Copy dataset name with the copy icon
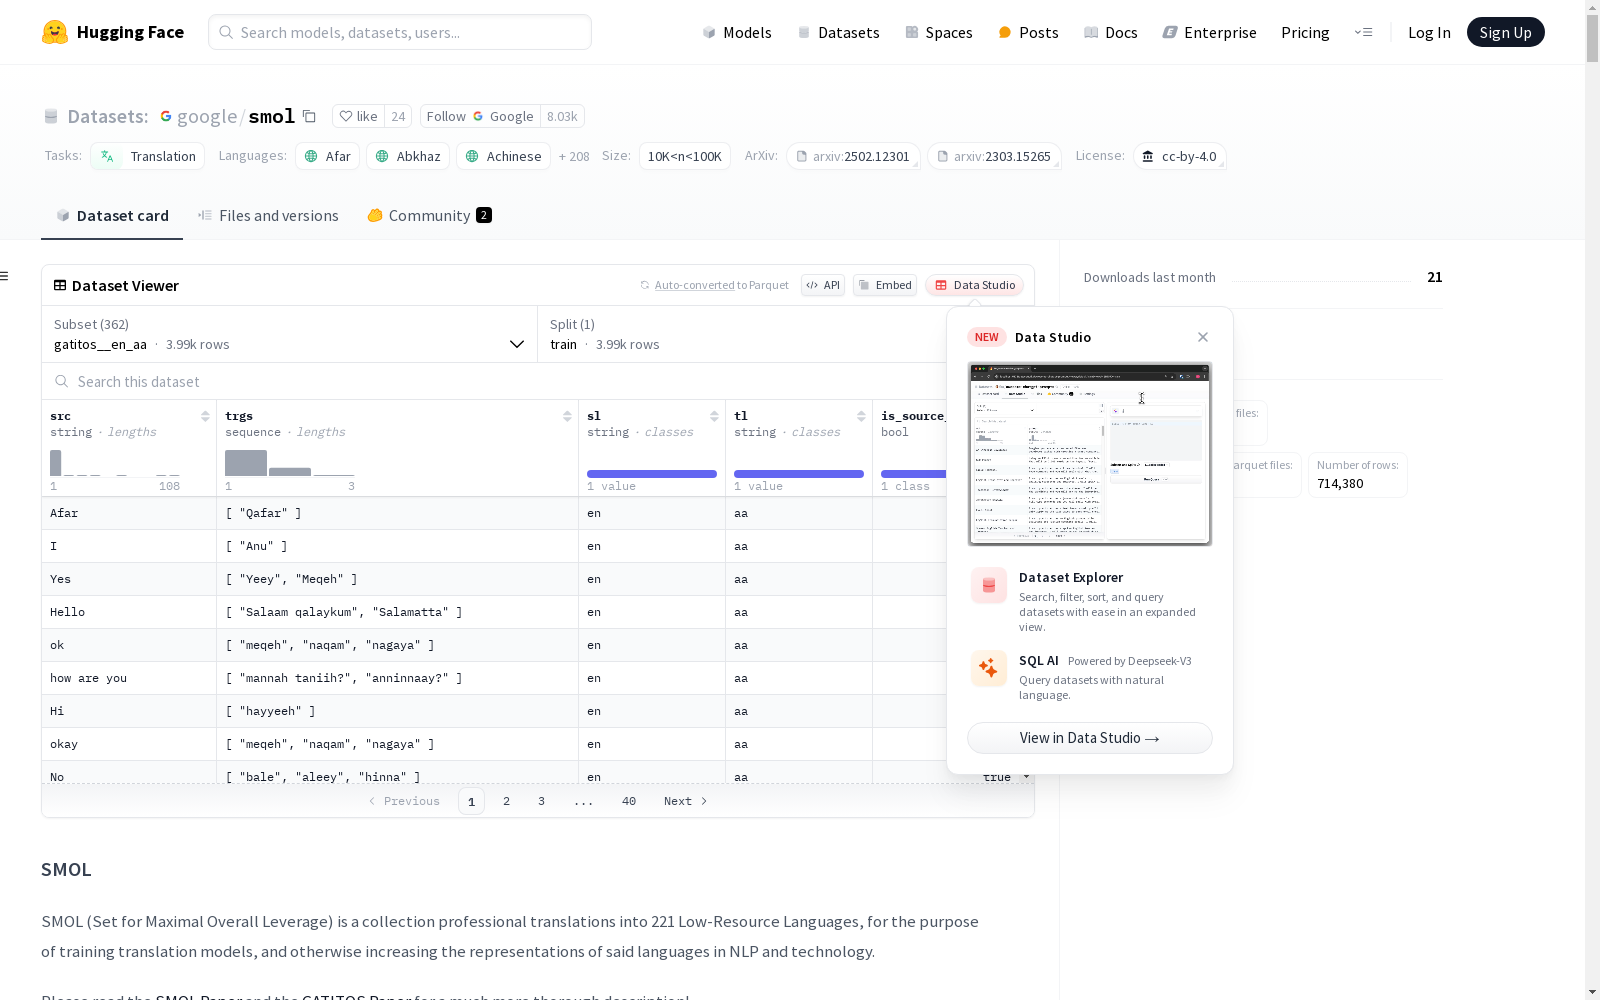This screenshot has width=1600, height=1000. 310,116
